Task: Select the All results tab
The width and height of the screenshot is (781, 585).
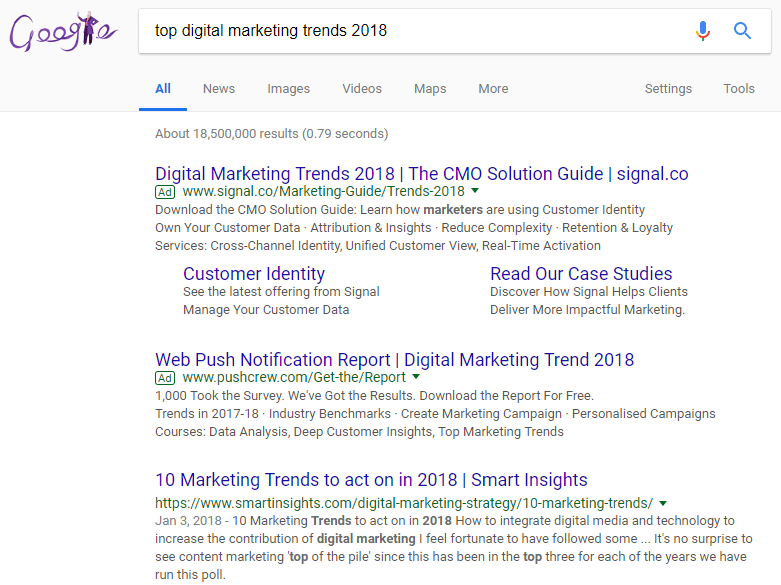Action: coord(163,89)
